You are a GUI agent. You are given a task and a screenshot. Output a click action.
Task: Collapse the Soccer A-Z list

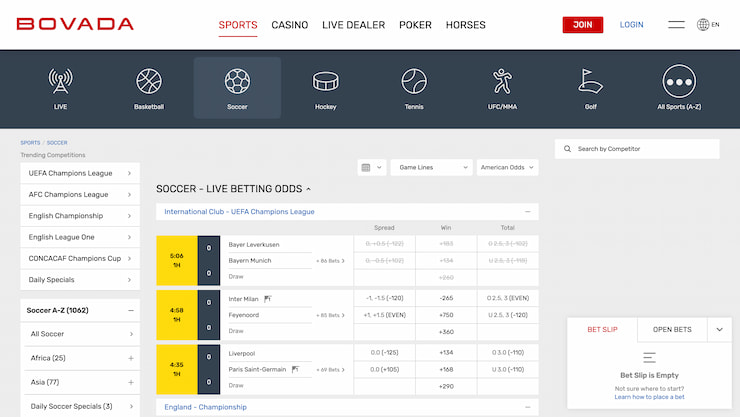131,310
